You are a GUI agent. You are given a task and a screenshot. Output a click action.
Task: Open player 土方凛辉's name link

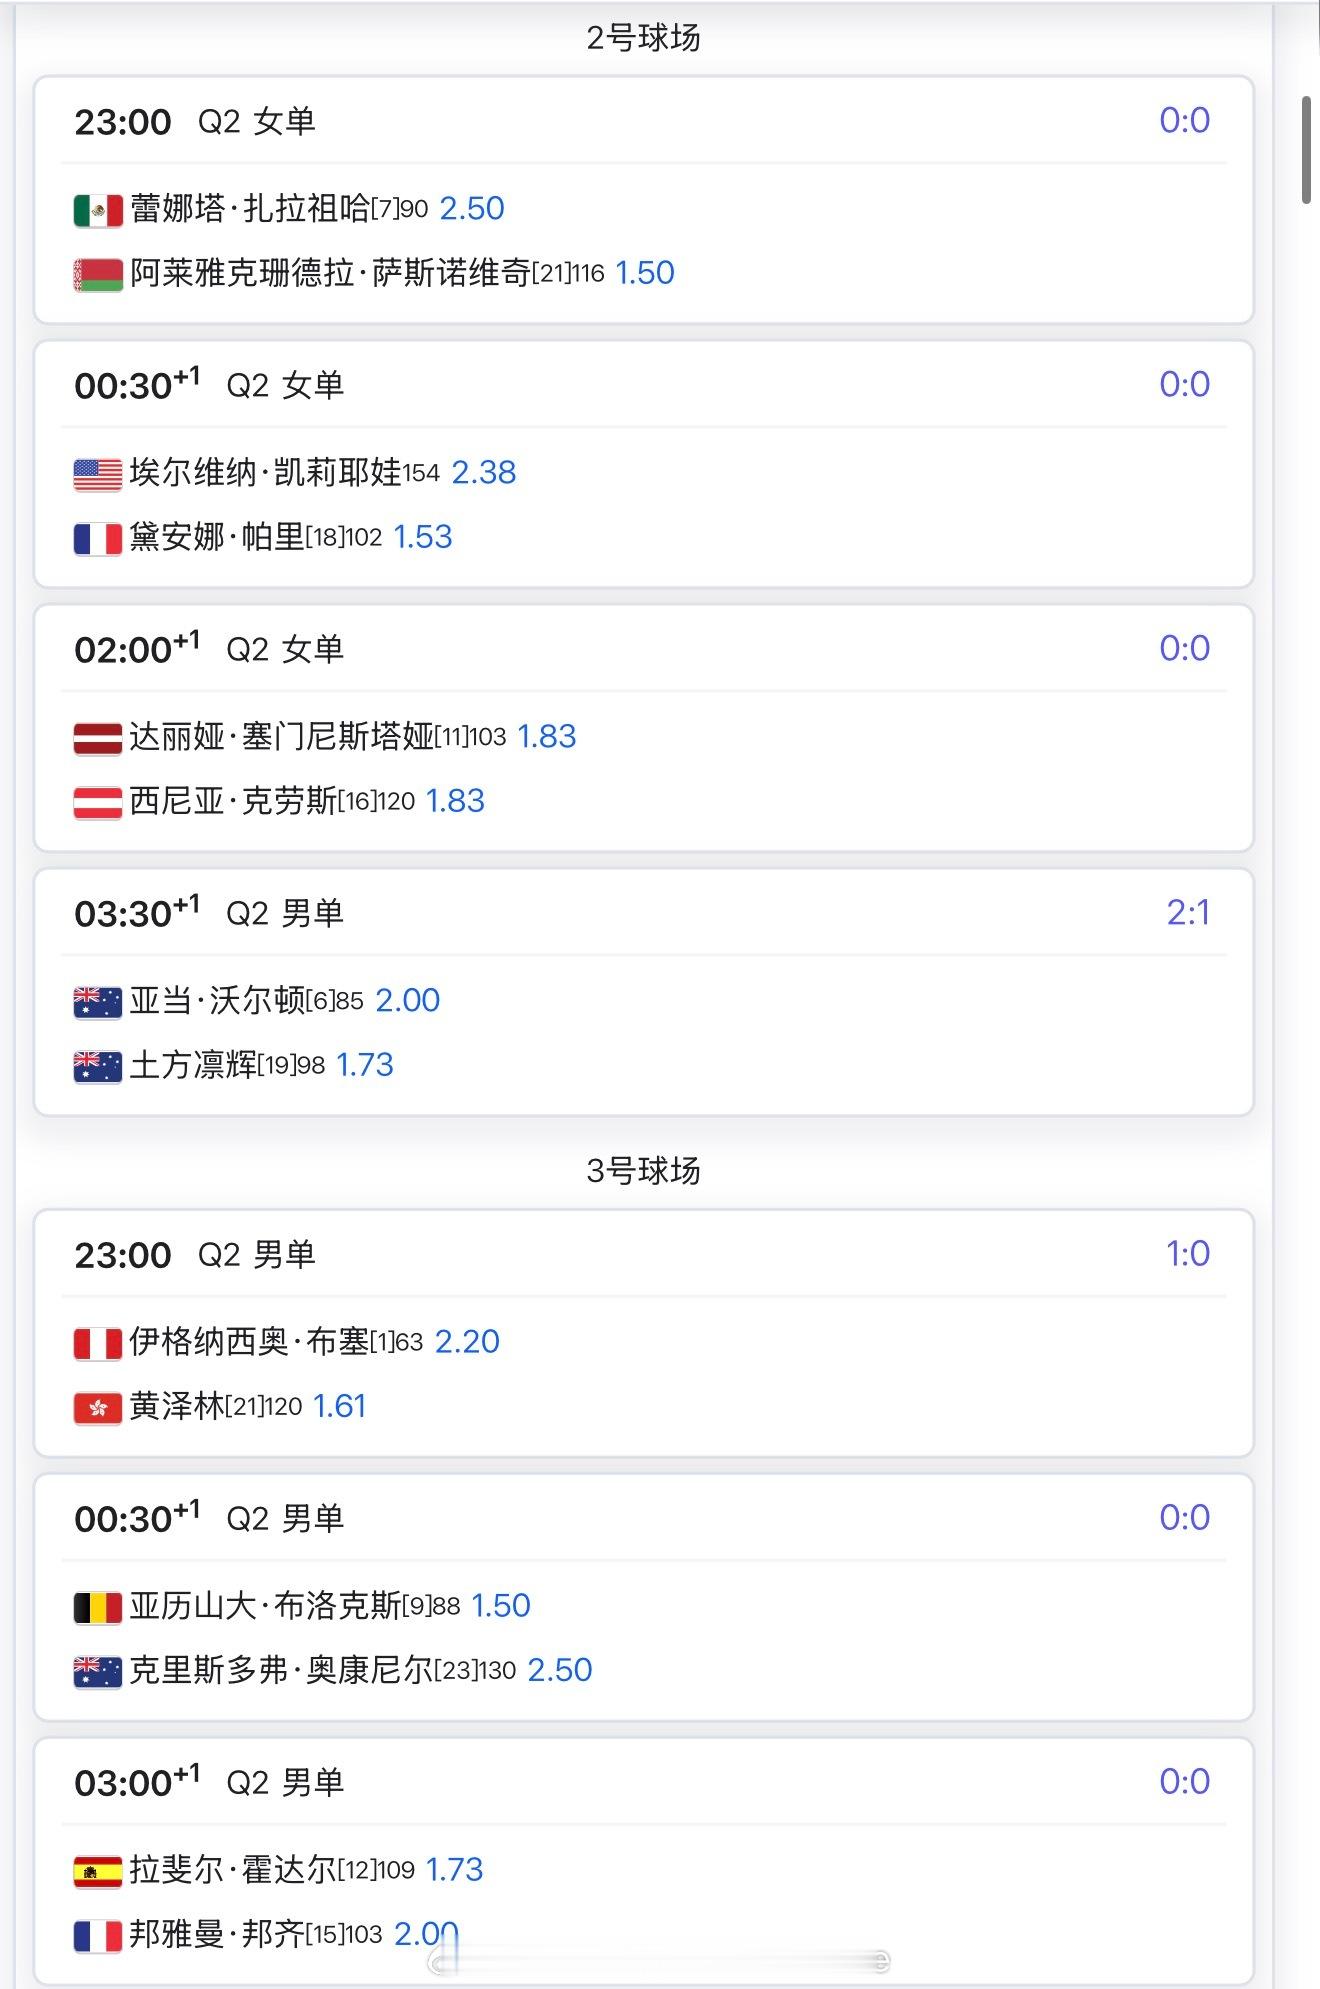pos(193,1066)
